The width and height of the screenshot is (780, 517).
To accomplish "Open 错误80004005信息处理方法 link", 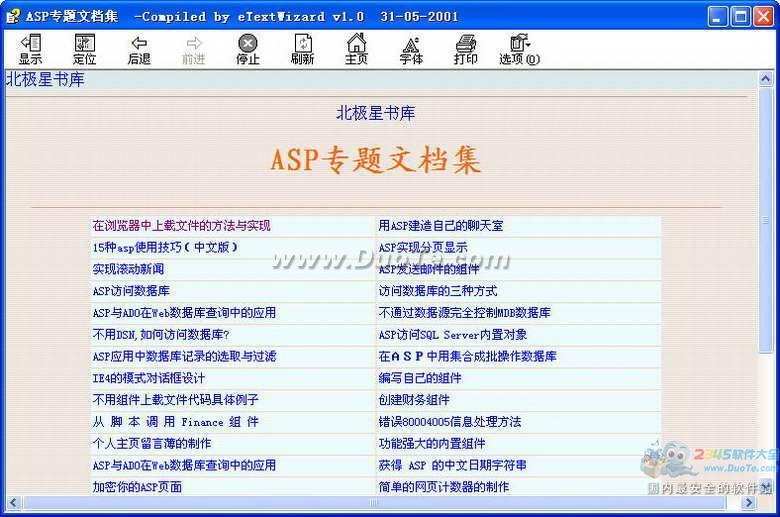I will coord(450,422).
